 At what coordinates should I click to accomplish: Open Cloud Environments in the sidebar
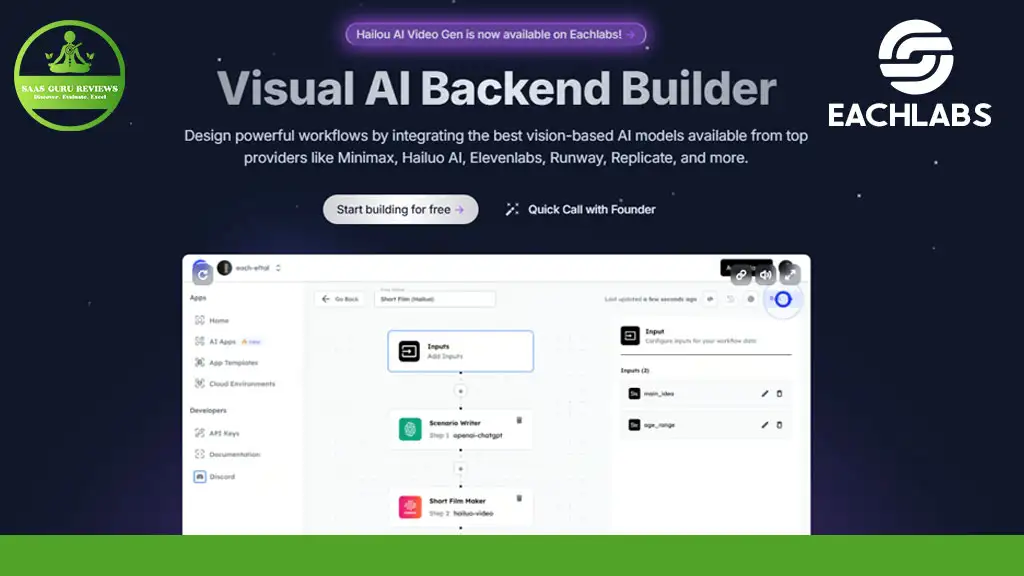(242, 384)
